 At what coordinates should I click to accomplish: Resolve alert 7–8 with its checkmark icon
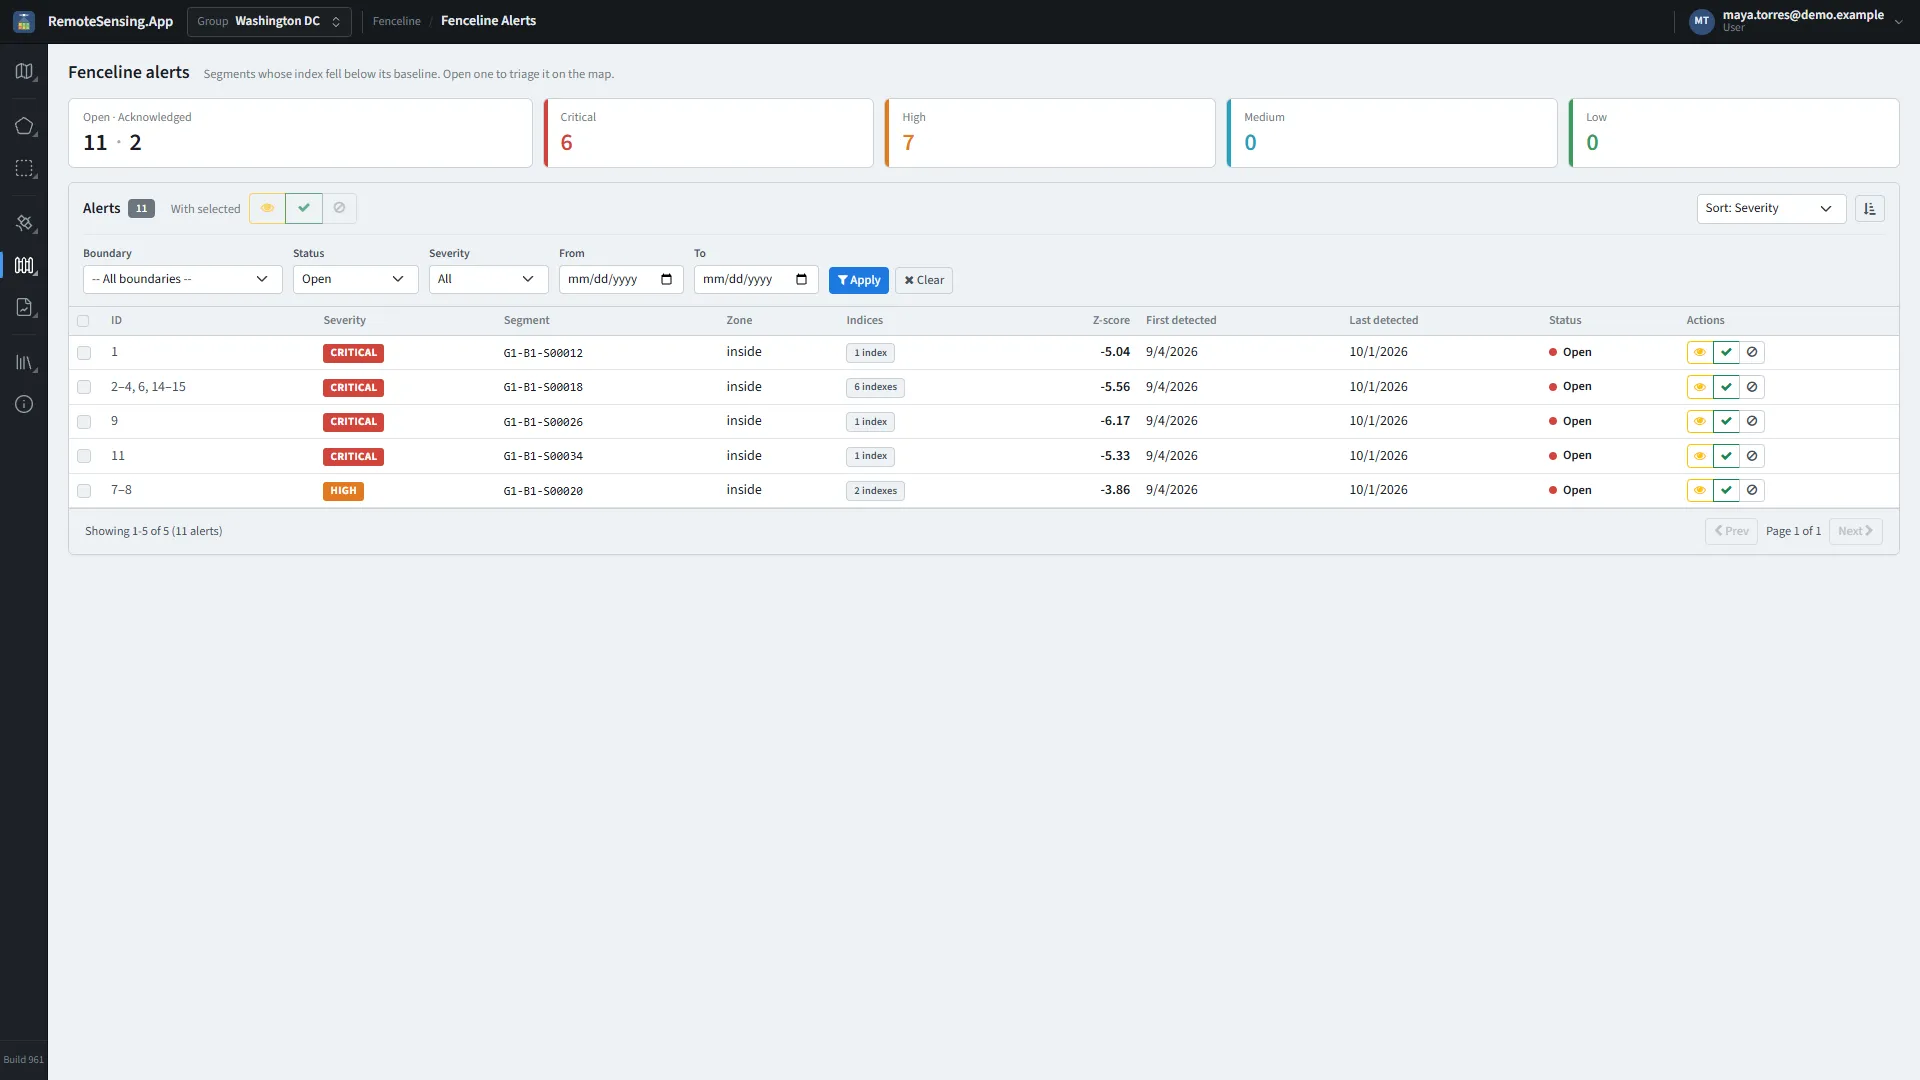click(1726, 490)
